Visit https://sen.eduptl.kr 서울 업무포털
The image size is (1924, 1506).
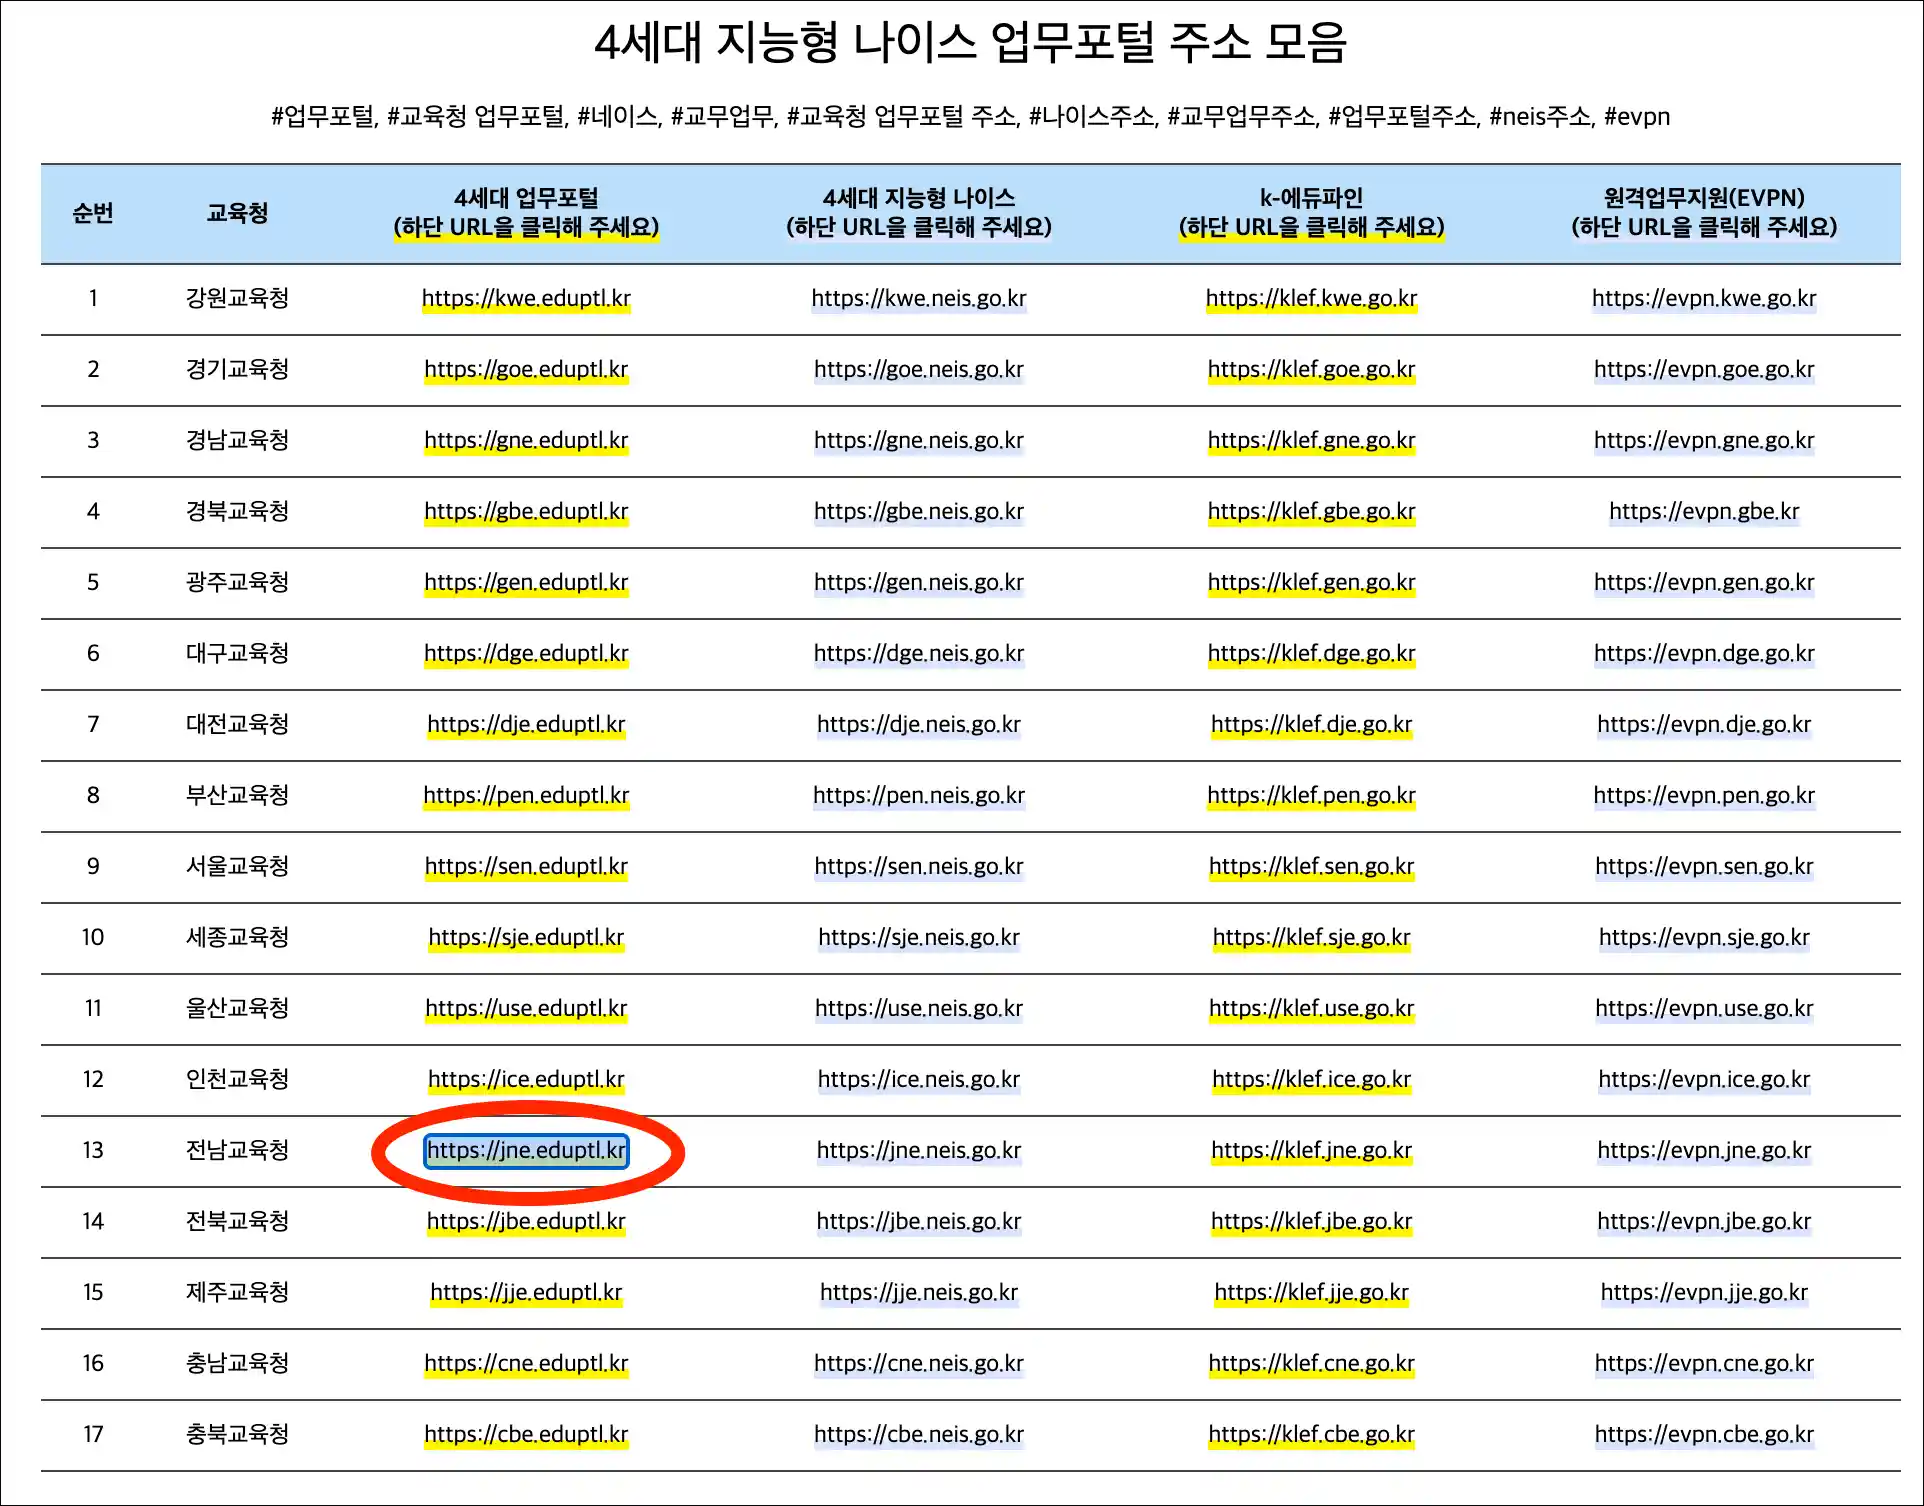coord(526,866)
